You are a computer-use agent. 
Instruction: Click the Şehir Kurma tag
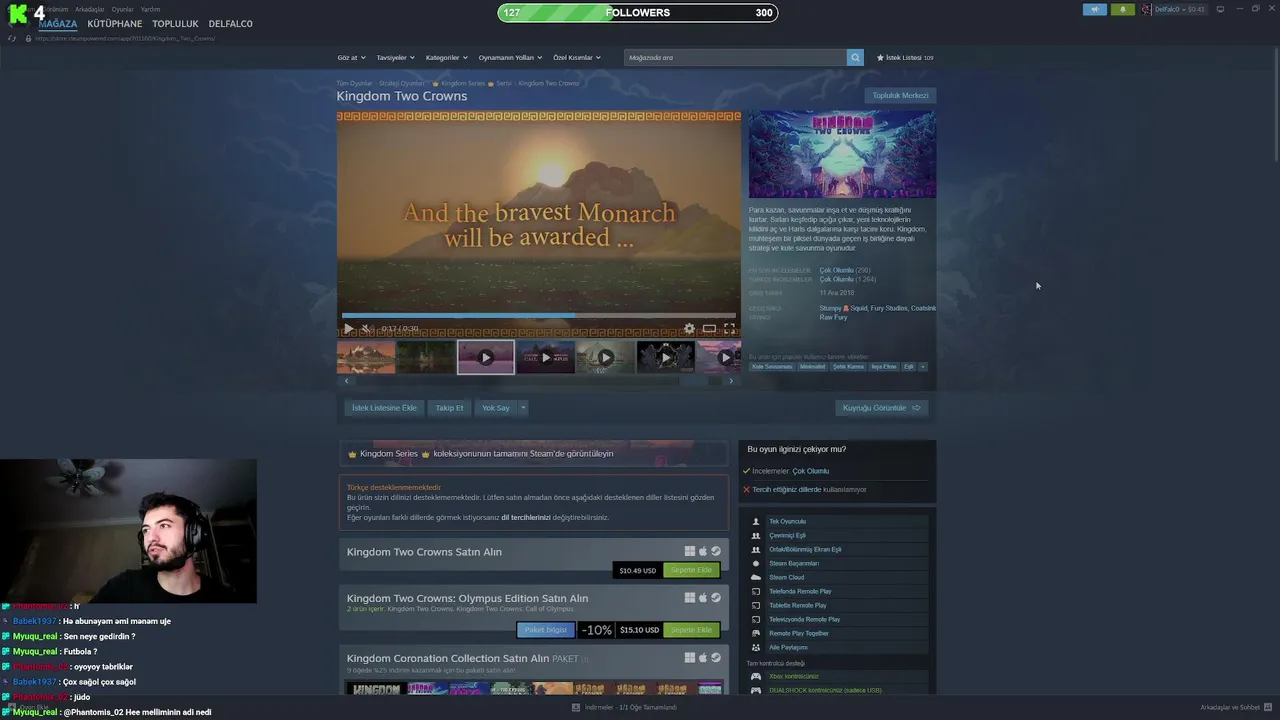click(848, 367)
